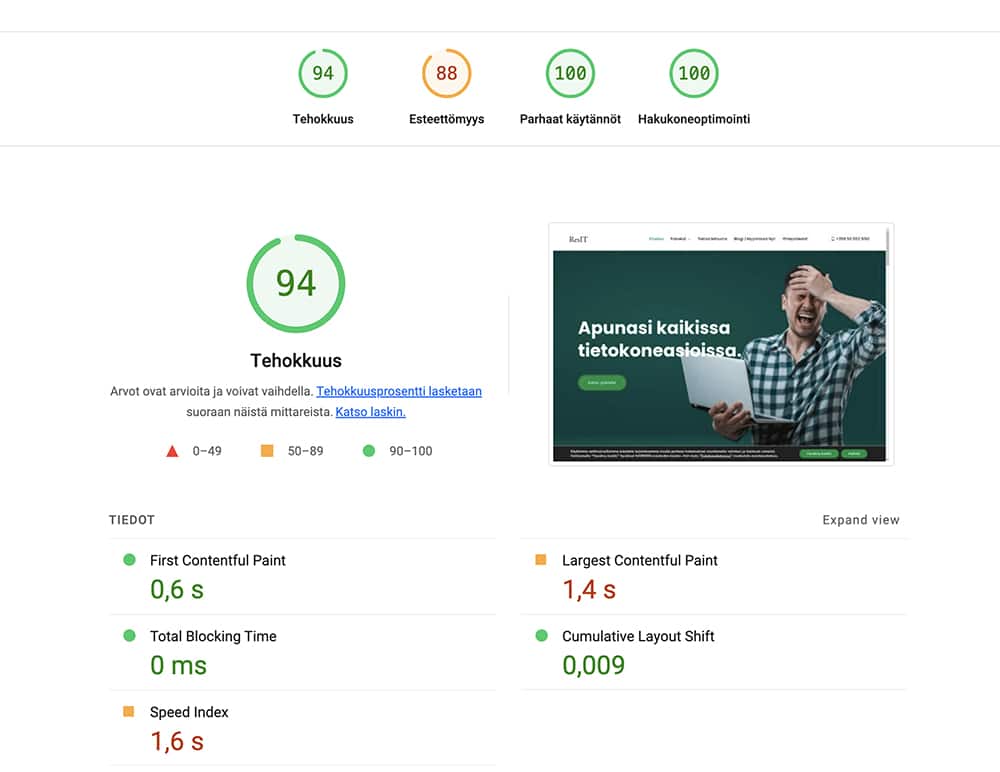The width and height of the screenshot is (1000, 772).
Task: Expand the Largest Contentful Paint metric
Action: (x=639, y=561)
